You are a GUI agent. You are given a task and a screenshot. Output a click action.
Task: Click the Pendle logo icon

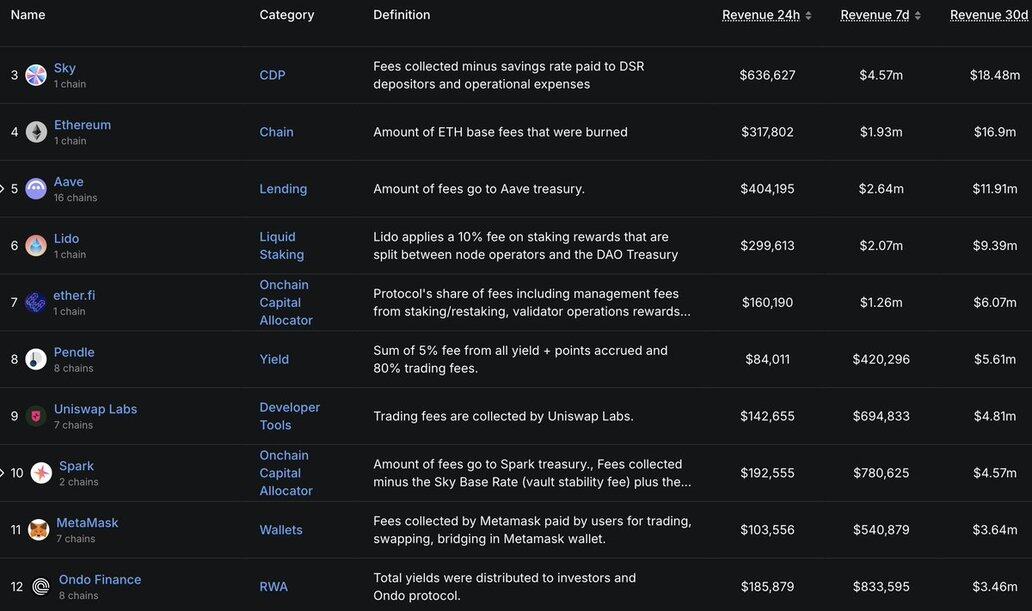tap(36, 359)
